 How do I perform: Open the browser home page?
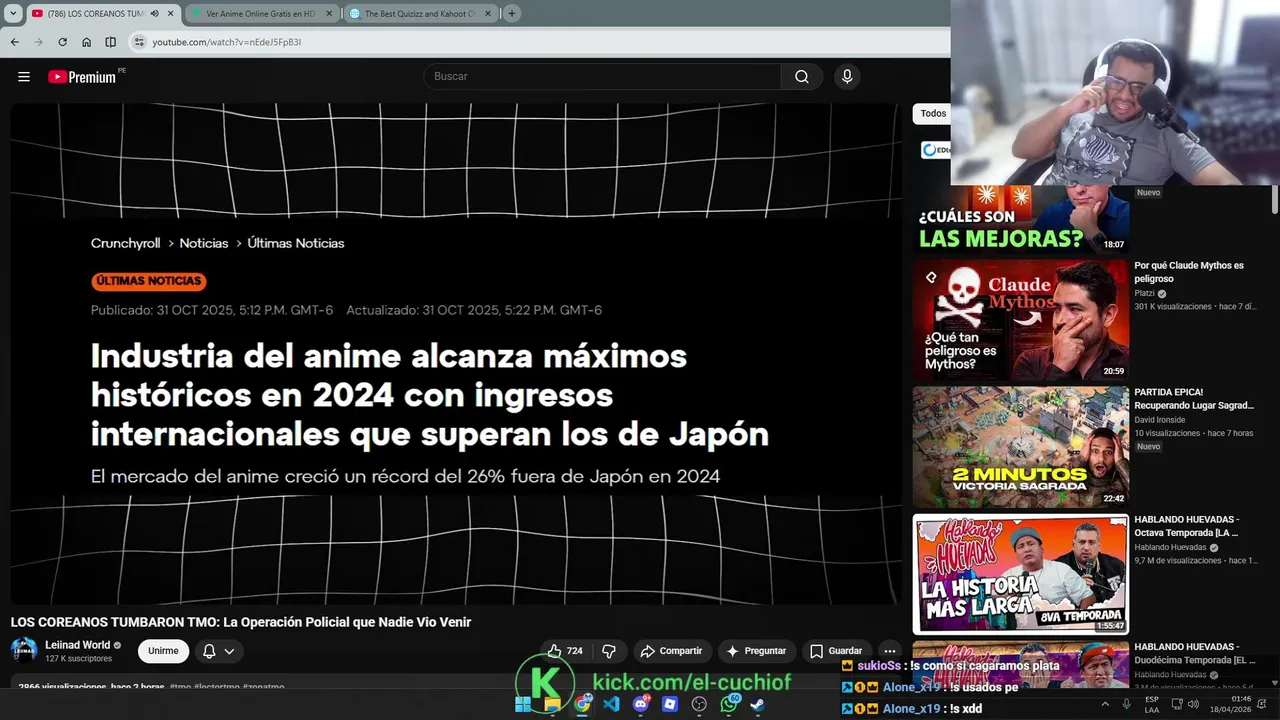86,42
